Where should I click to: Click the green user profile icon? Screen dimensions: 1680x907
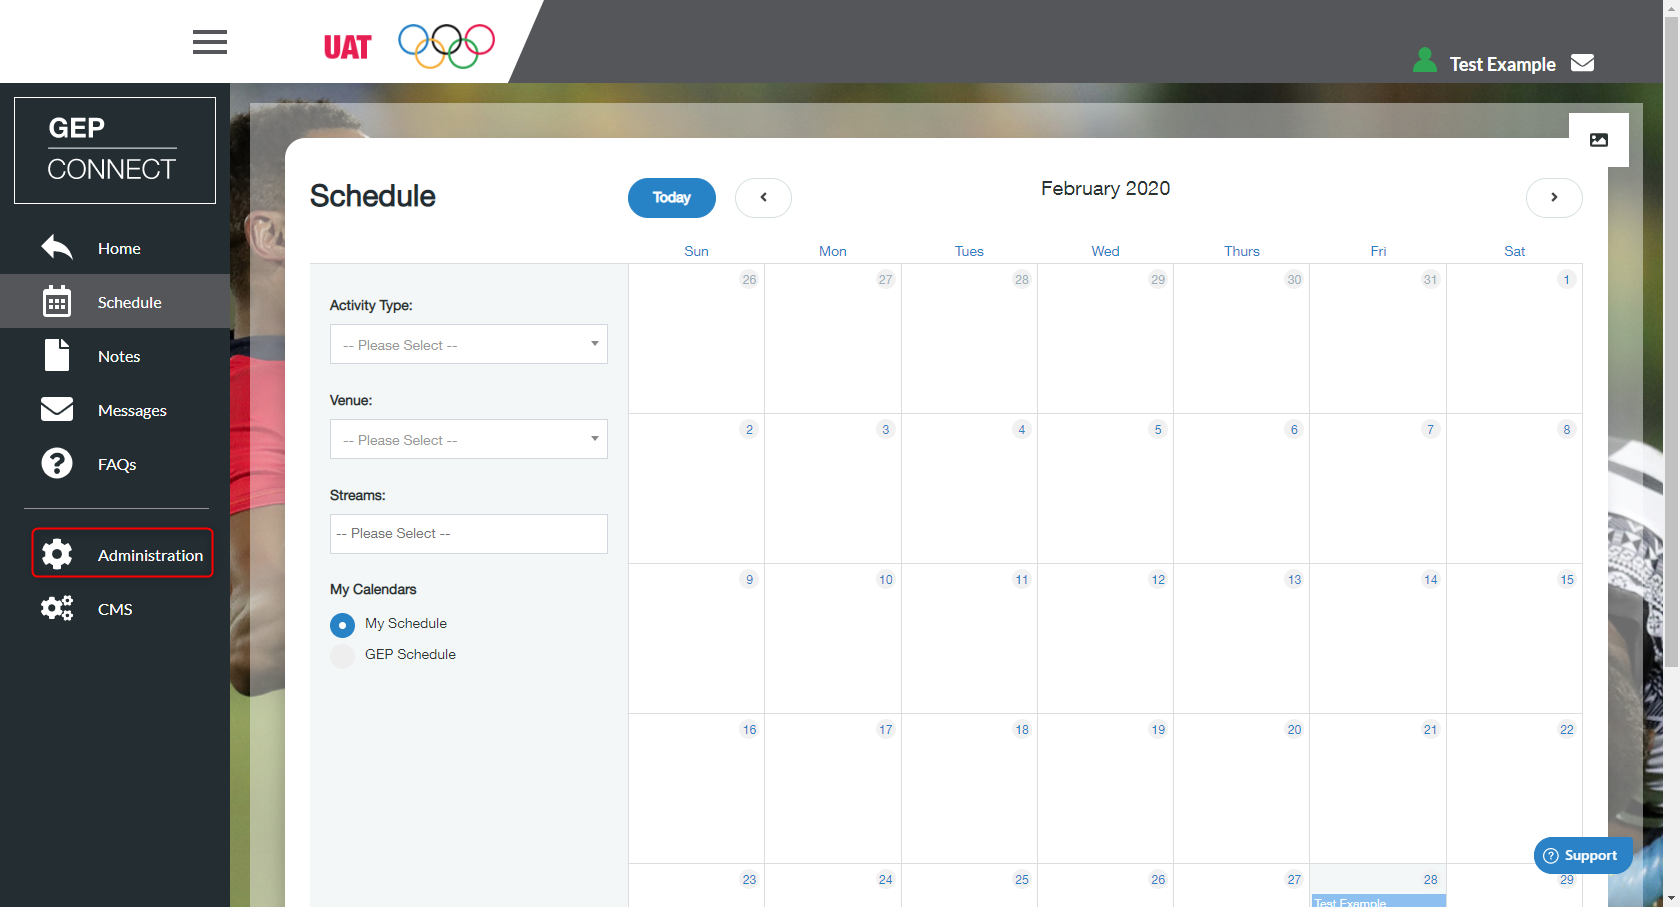coord(1425,60)
